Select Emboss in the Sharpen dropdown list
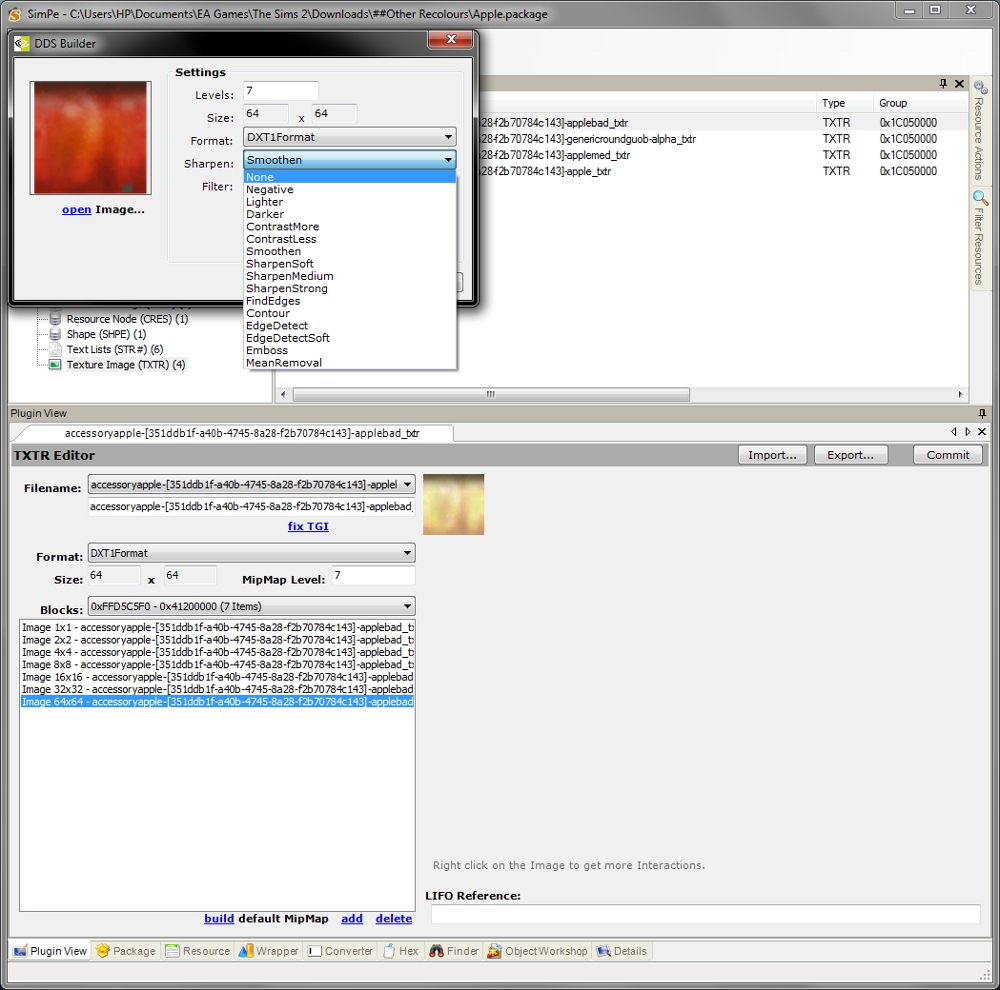Image resolution: width=1000 pixels, height=990 pixels. tap(266, 351)
